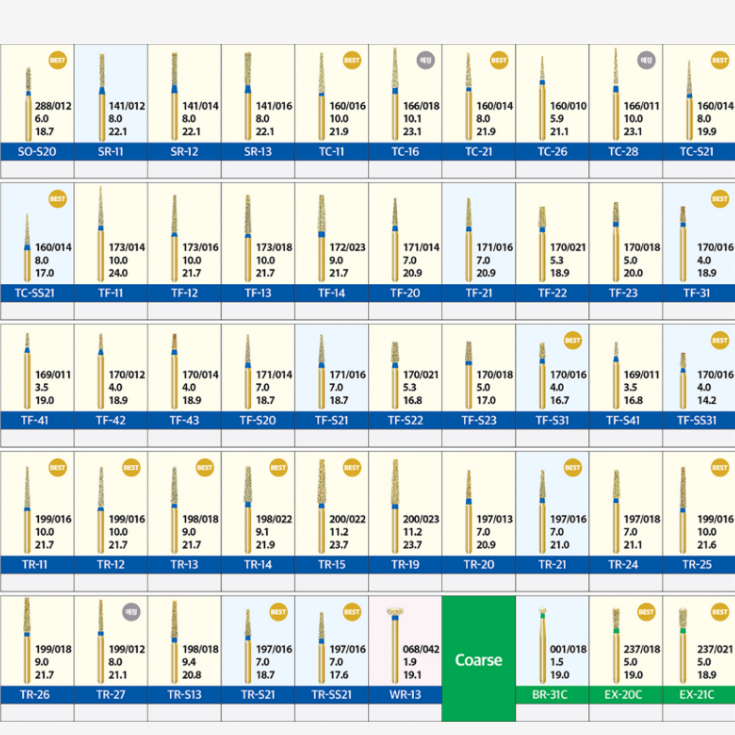This screenshot has height=735, width=735.
Task: Click the TF-SS31 label bar
Action: click(699, 420)
